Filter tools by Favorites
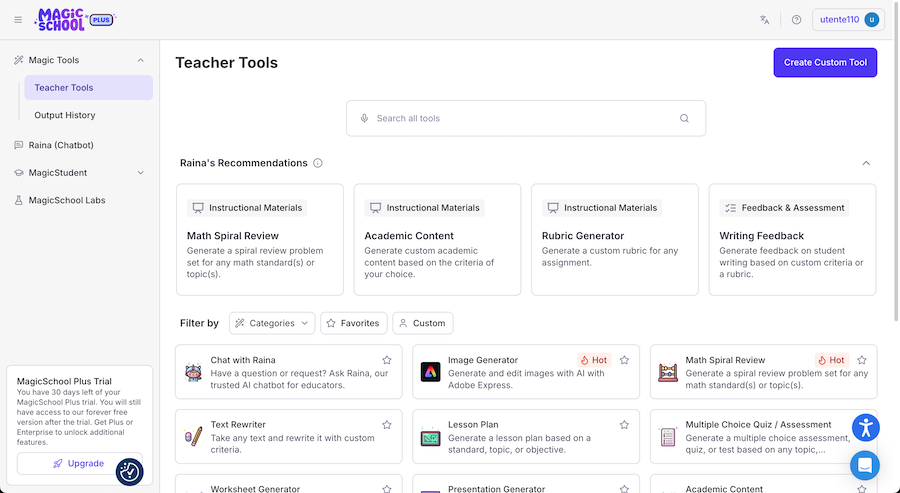 tap(354, 323)
